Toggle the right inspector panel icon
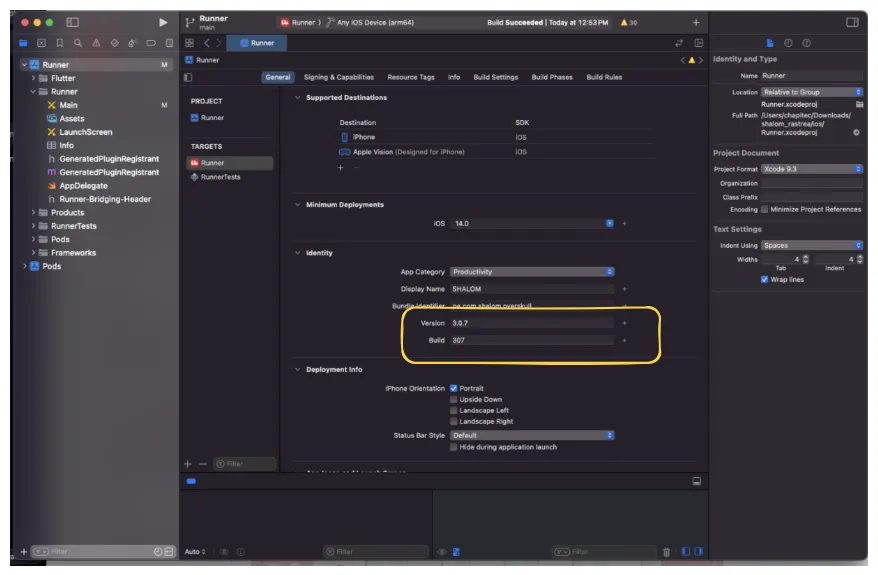Screen dimensions: 878x575 pyautogui.click(x=852, y=22)
